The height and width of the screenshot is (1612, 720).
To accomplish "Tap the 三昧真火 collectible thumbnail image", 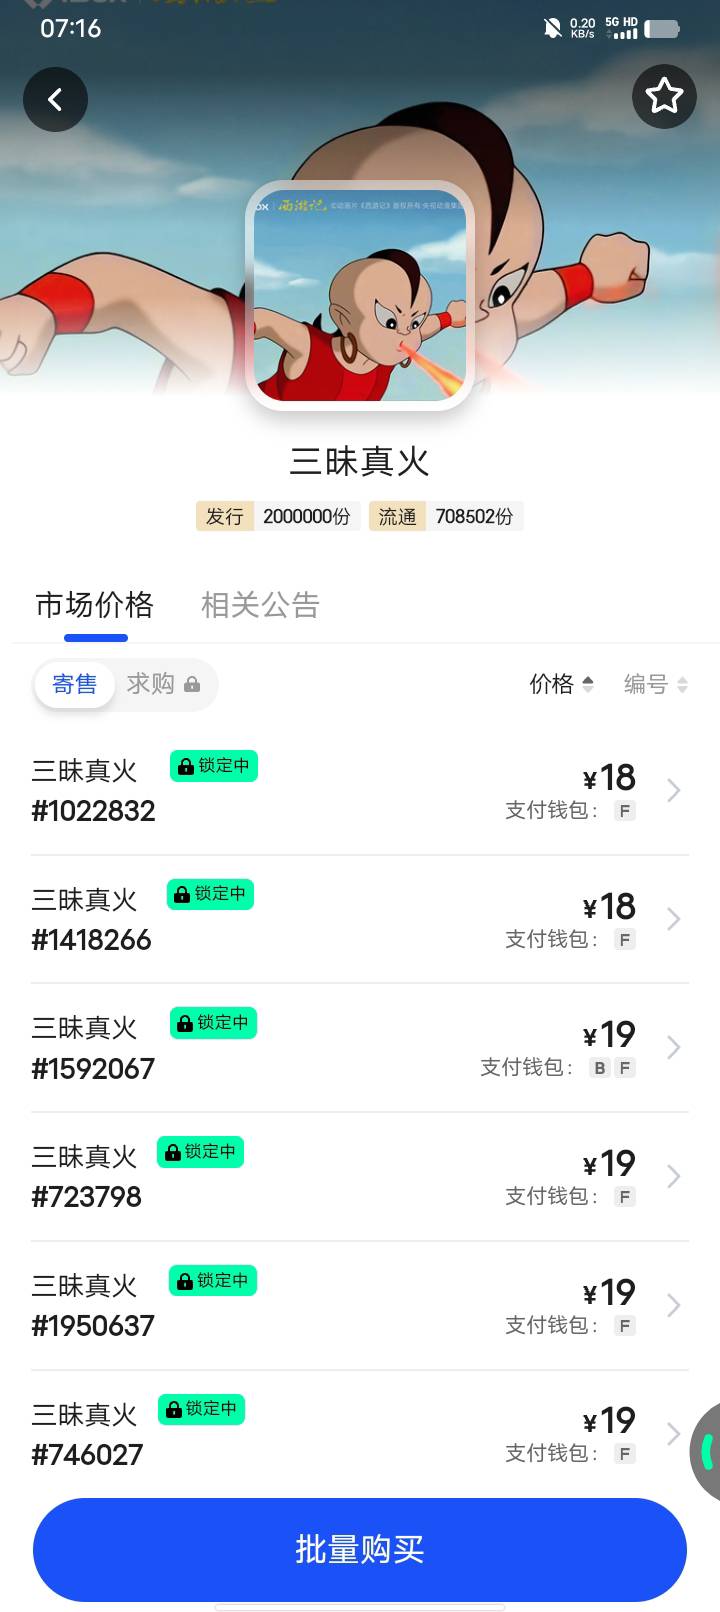I will click(x=360, y=296).
